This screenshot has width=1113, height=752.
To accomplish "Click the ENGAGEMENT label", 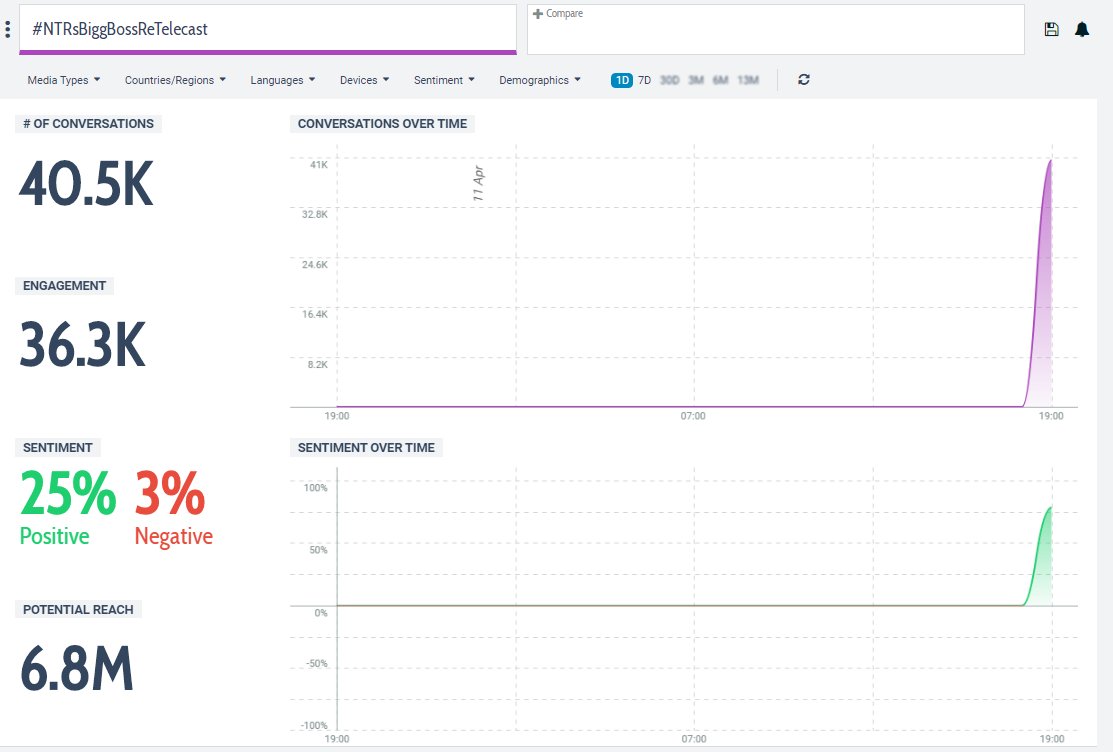I will pos(64,285).
